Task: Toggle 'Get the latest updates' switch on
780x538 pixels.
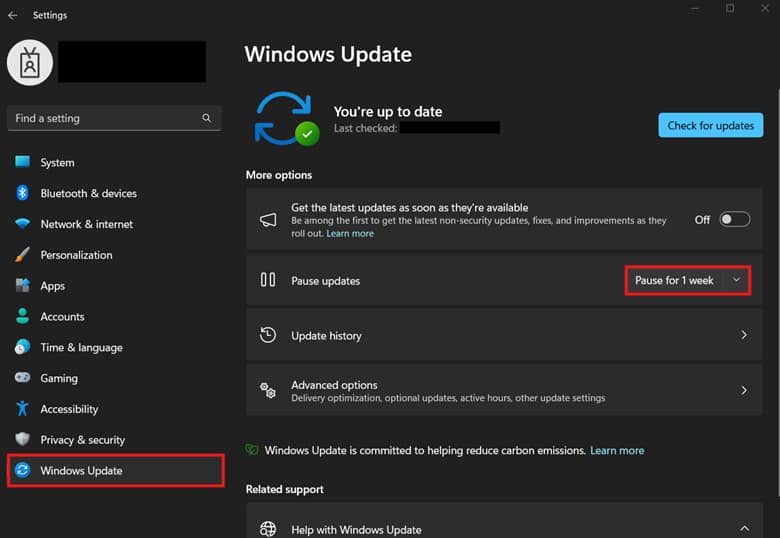Action: coord(735,219)
